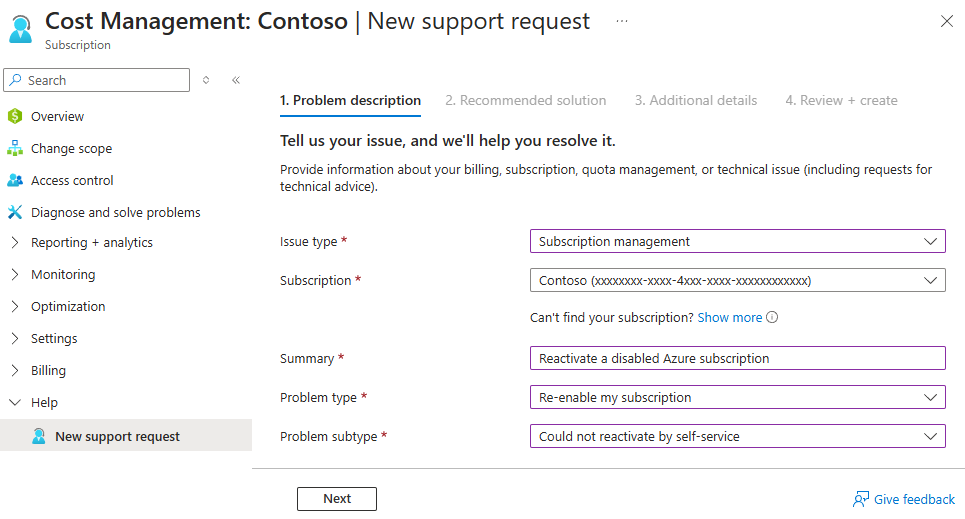The width and height of the screenshot is (965, 519).
Task: Click the info icon next to Show more
Action: click(x=772, y=317)
